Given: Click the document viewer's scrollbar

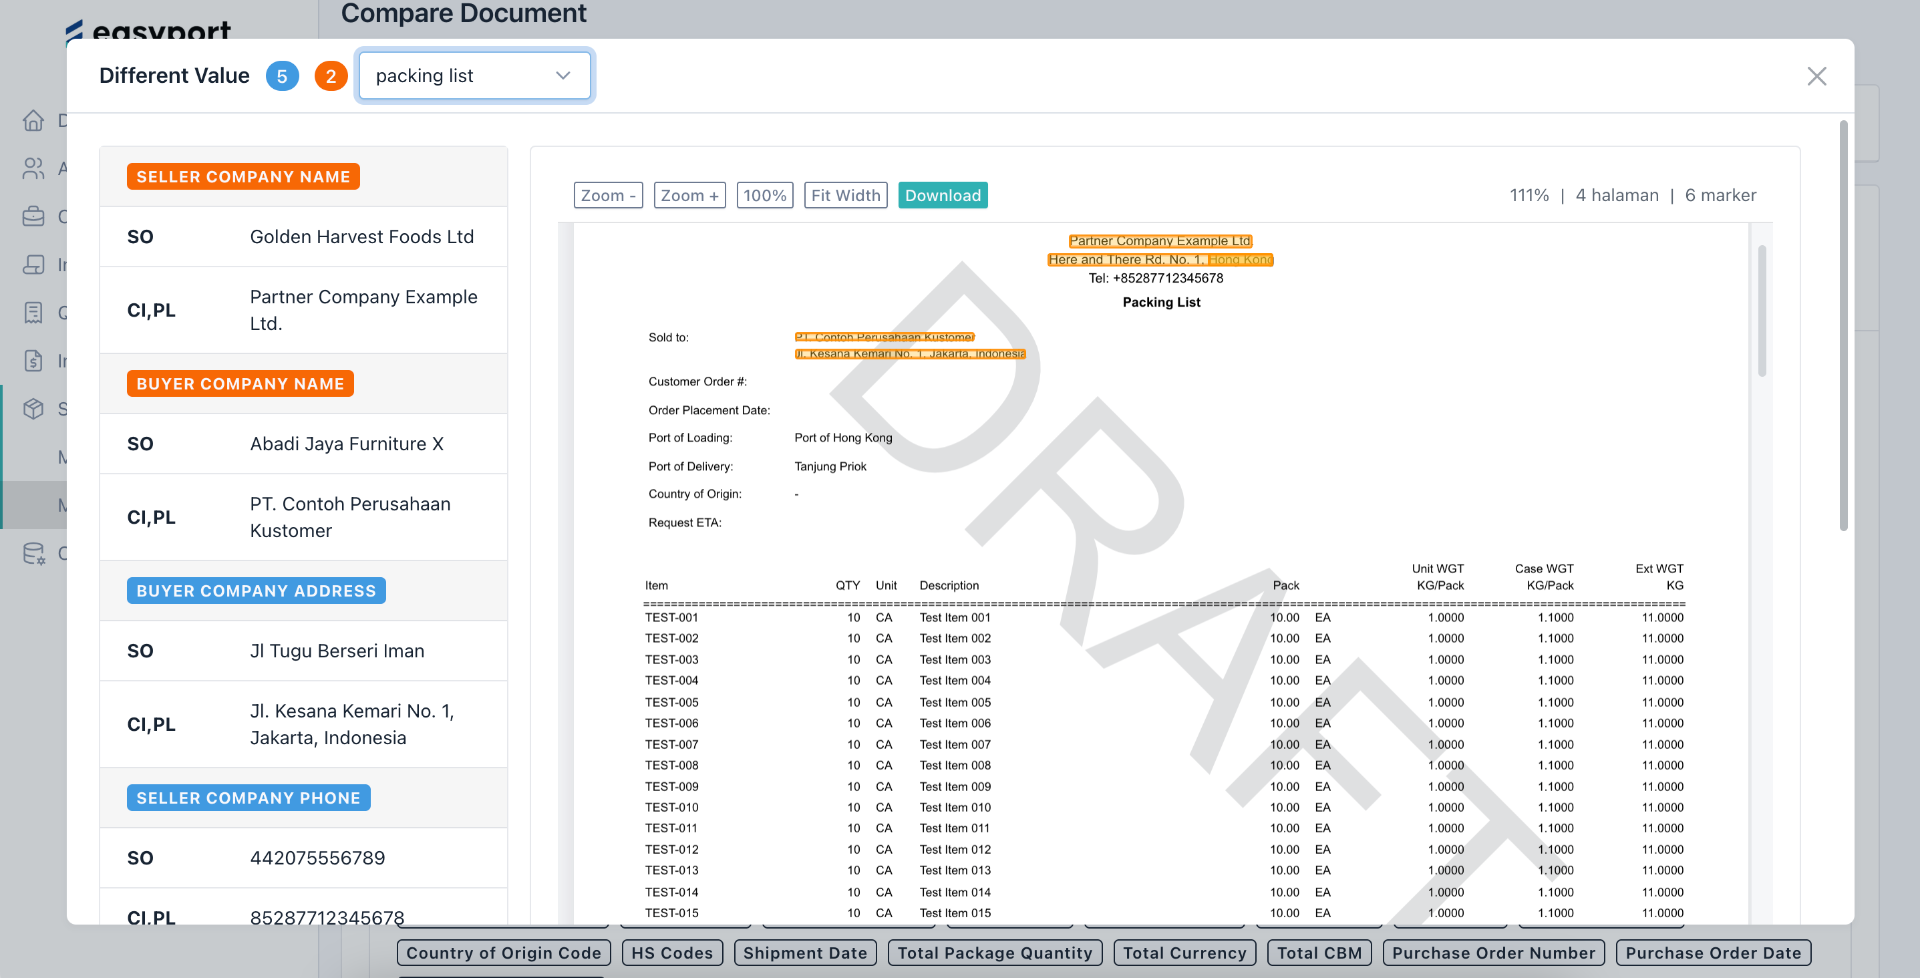Looking at the screenshot, I should coord(1762,310).
